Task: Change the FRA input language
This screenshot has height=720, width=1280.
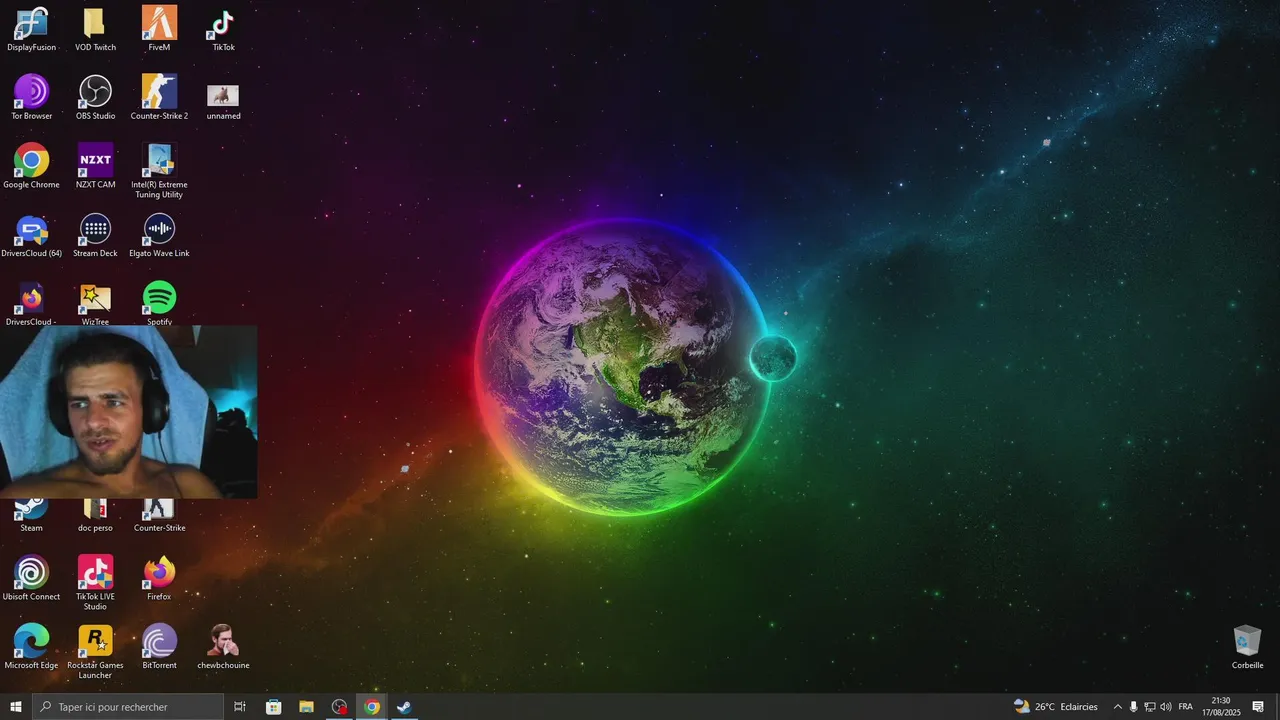Action: pos(1185,707)
